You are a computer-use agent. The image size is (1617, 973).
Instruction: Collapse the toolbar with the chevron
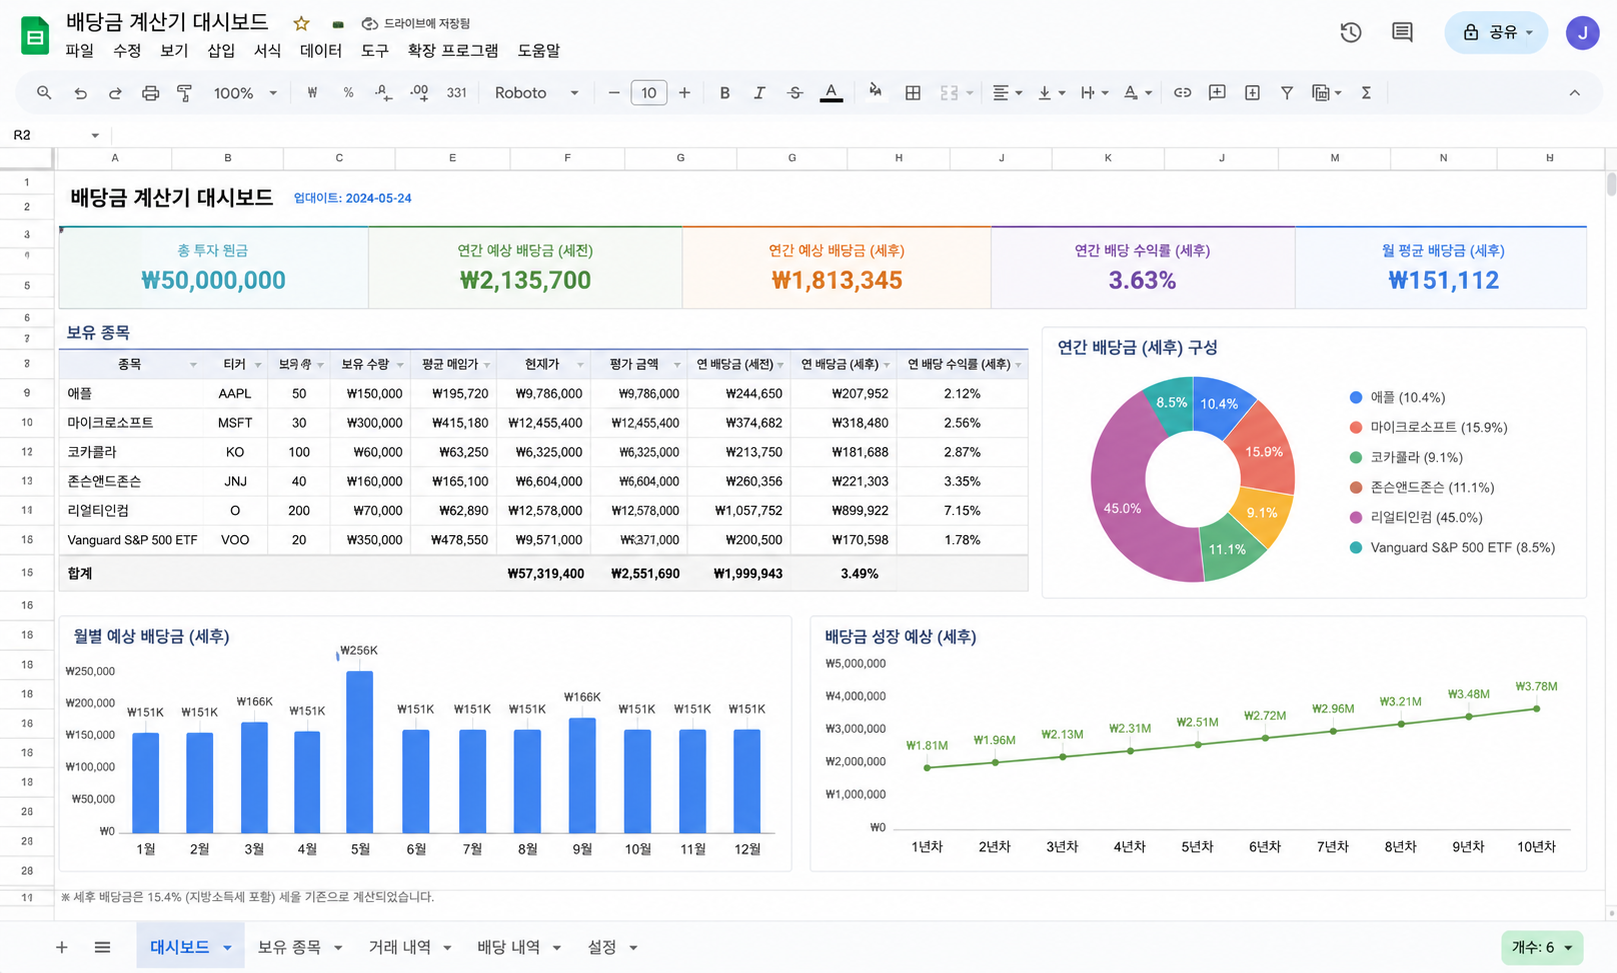[x=1574, y=93]
